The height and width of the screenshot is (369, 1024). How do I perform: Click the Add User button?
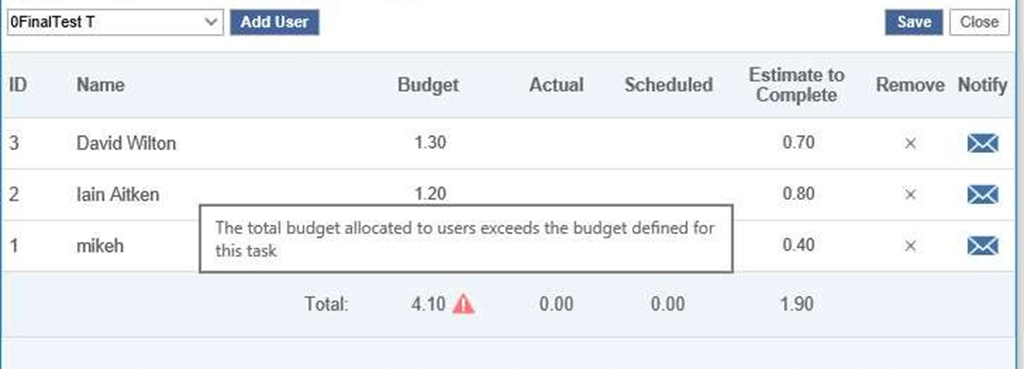point(274,22)
